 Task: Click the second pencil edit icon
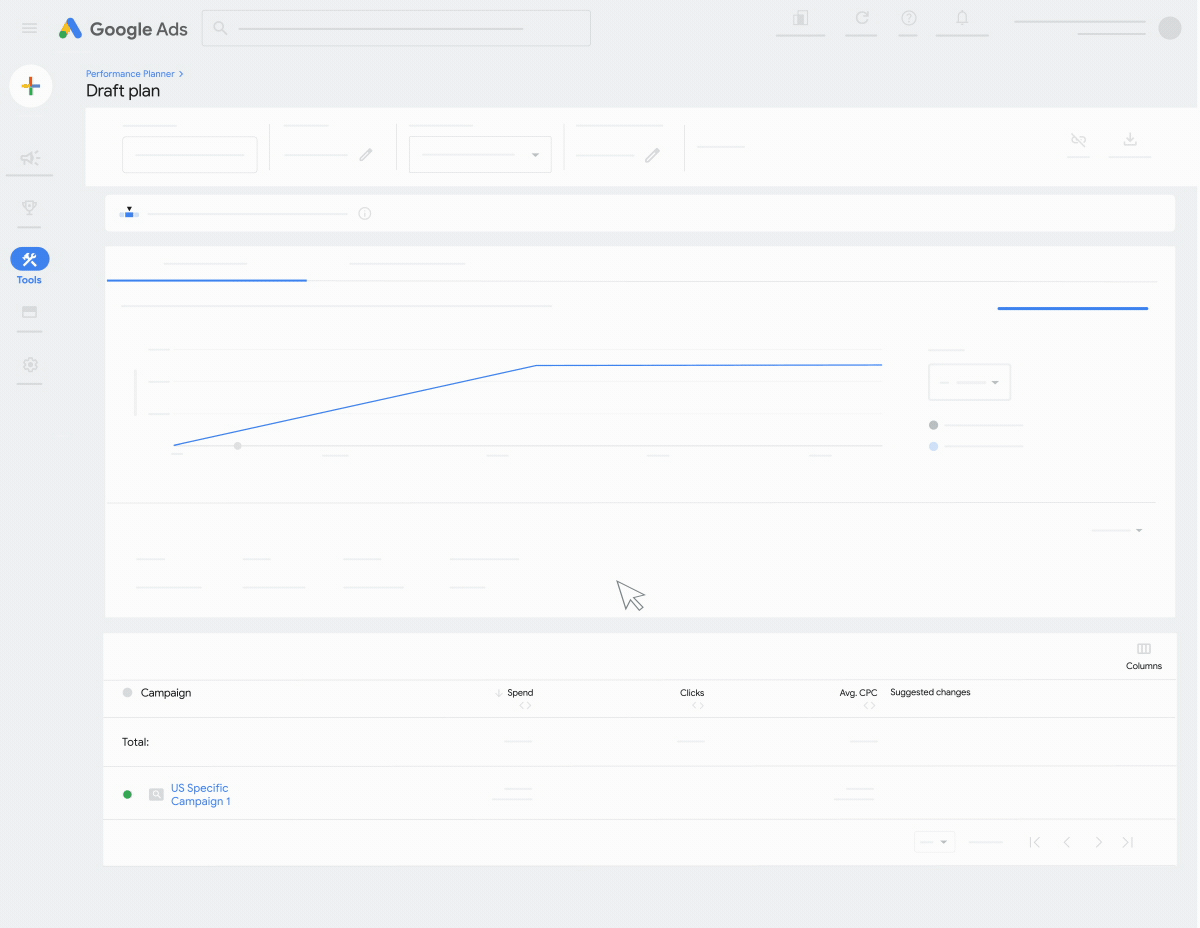(652, 155)
